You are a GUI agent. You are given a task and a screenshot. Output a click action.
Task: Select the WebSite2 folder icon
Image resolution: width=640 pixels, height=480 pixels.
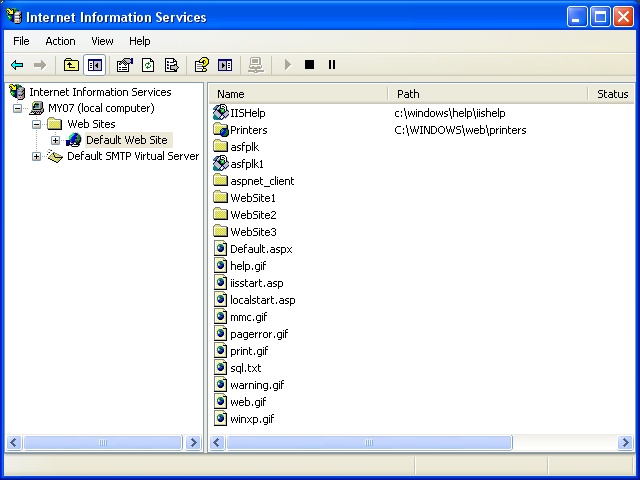click(x=221, y=214)
